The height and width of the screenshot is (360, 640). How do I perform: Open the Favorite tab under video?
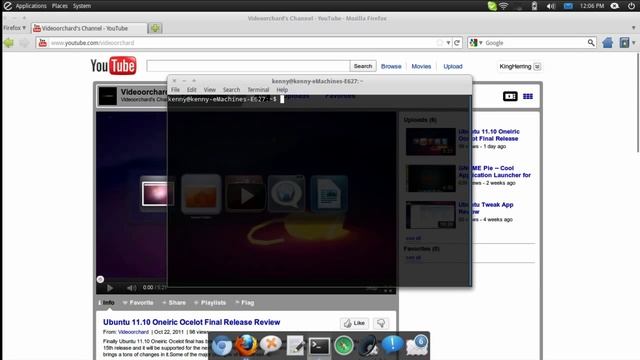pos(138,303)
